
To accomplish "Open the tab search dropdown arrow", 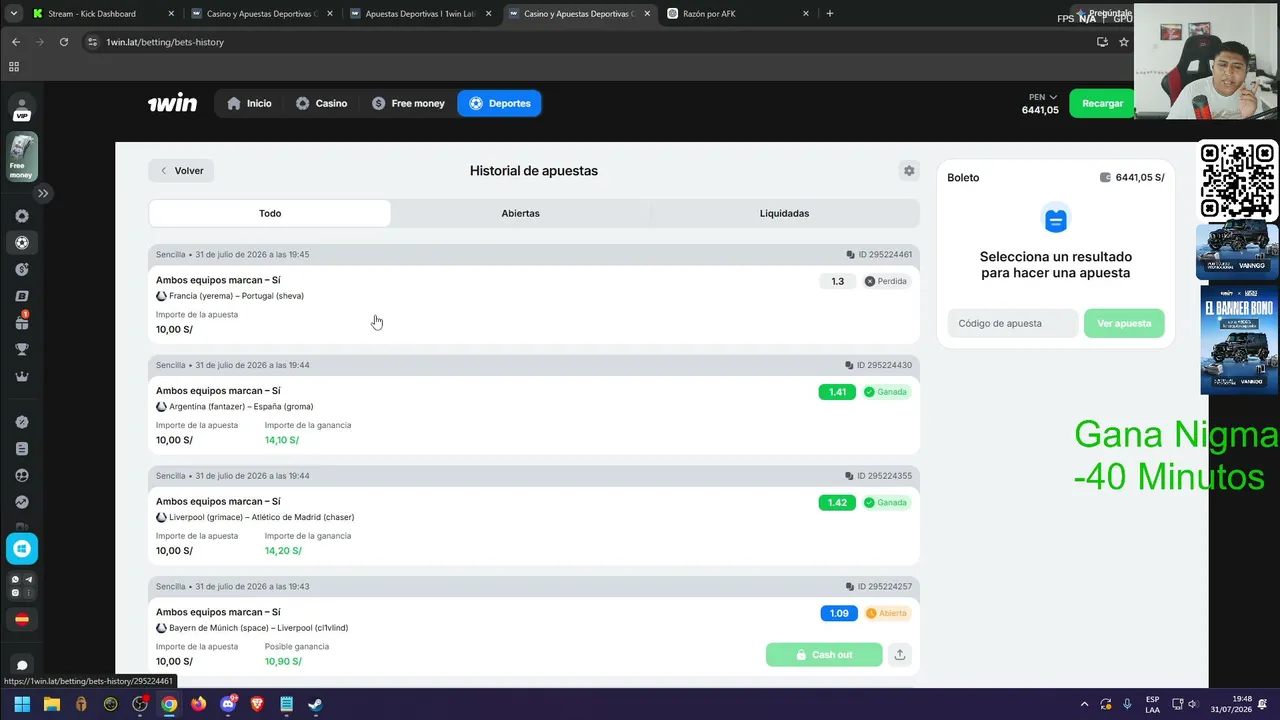I will coord(13,14).
